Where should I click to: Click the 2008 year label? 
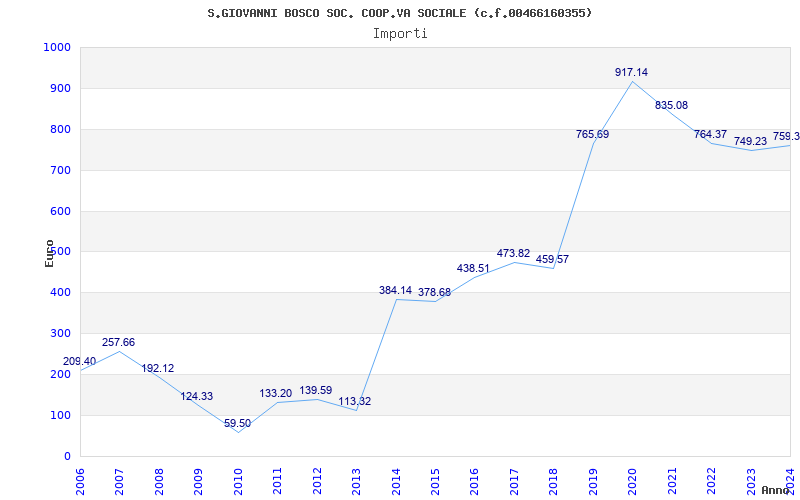pyautogui.click(x=159, y=481)
